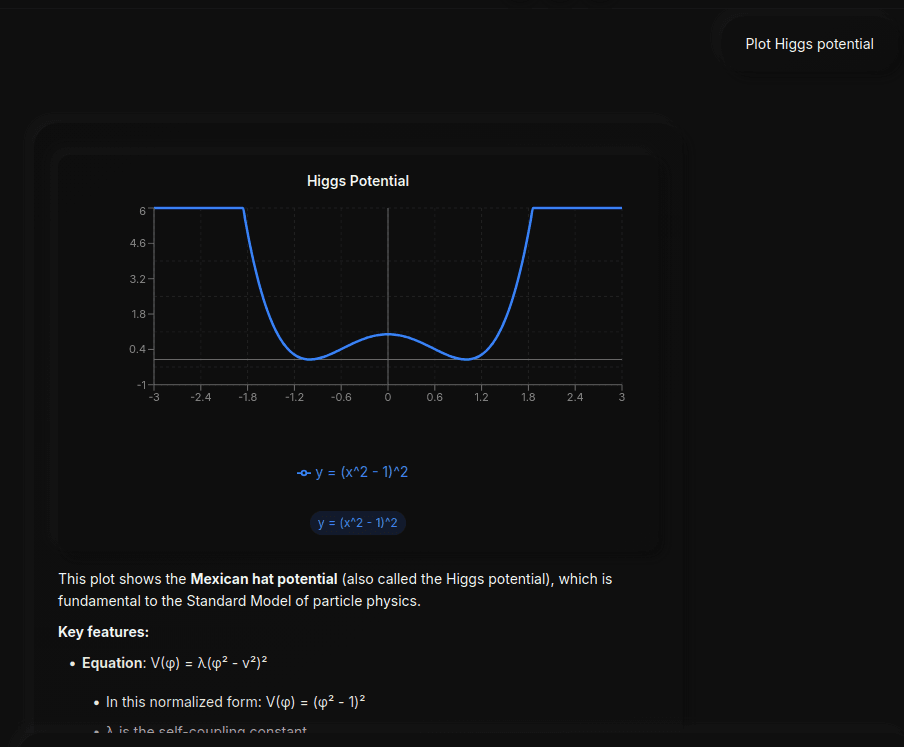Click the 'In this normalized form' bullet line
Screen dimensions: 904x747
[x=235, y=702]
